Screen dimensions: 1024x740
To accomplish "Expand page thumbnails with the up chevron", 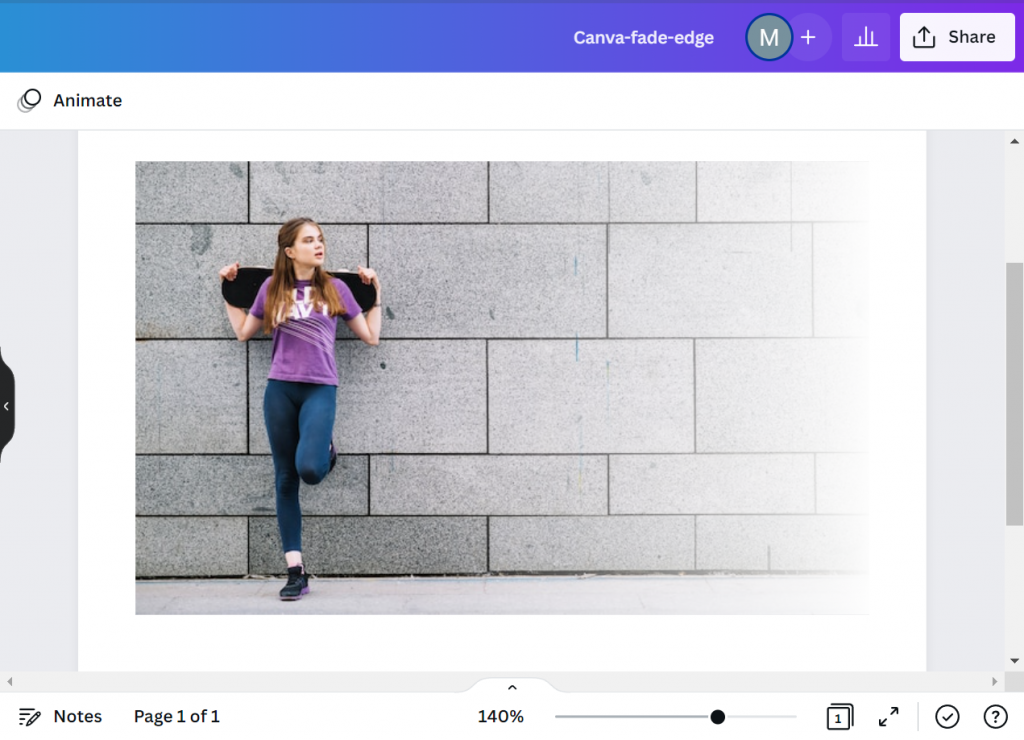I will (x=511, y=687).
